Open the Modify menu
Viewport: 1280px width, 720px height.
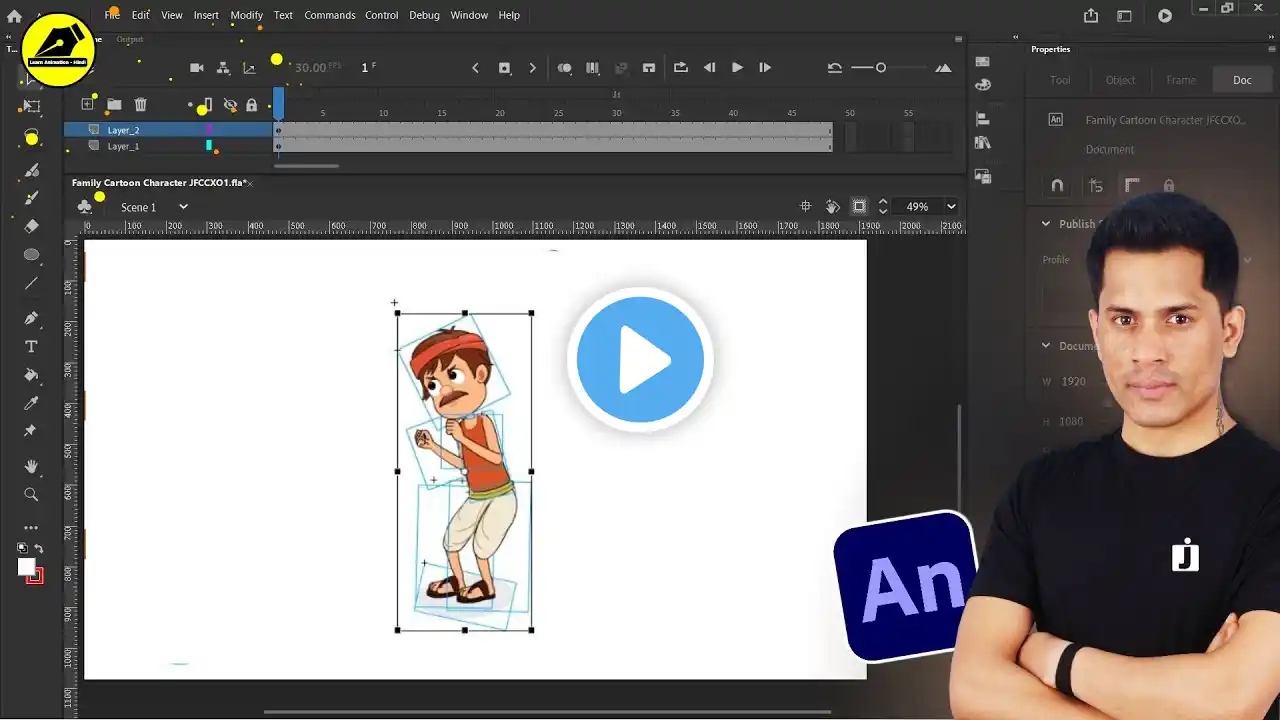click(x=246, y=15)
